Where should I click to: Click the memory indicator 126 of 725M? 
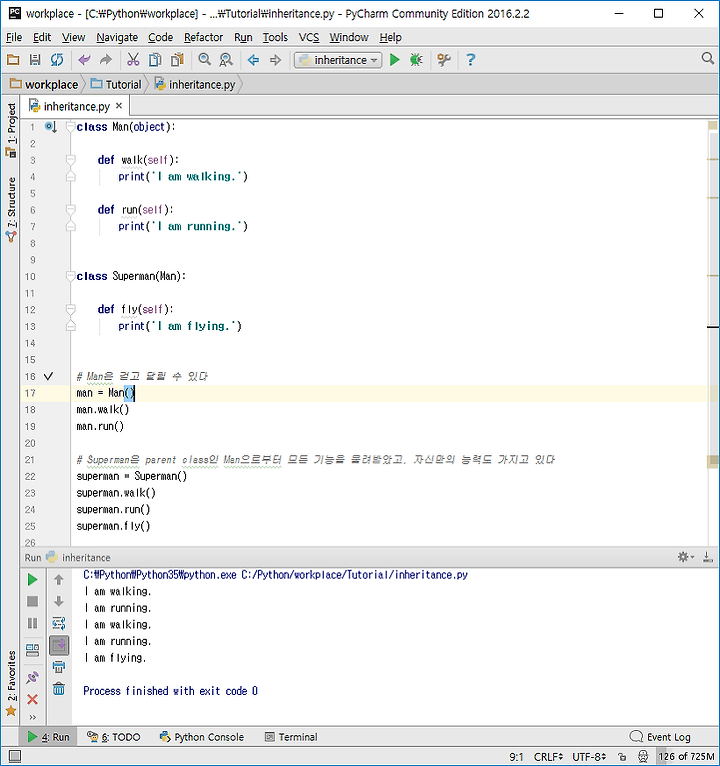(x=686, y=757)
